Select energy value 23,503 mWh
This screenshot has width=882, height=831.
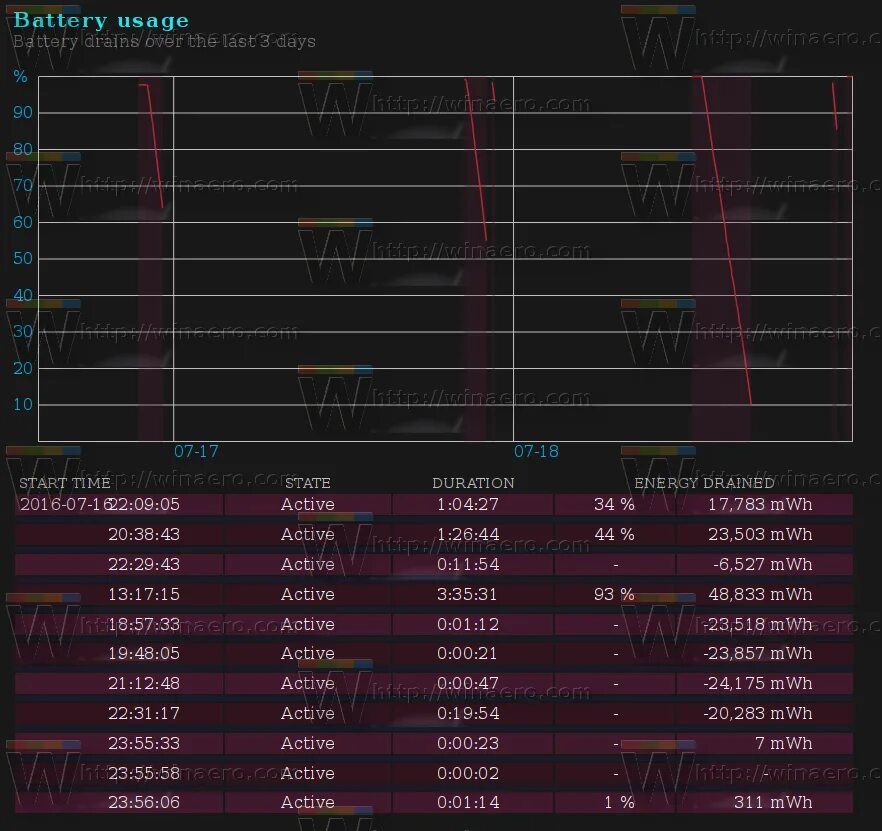(760, 534)
